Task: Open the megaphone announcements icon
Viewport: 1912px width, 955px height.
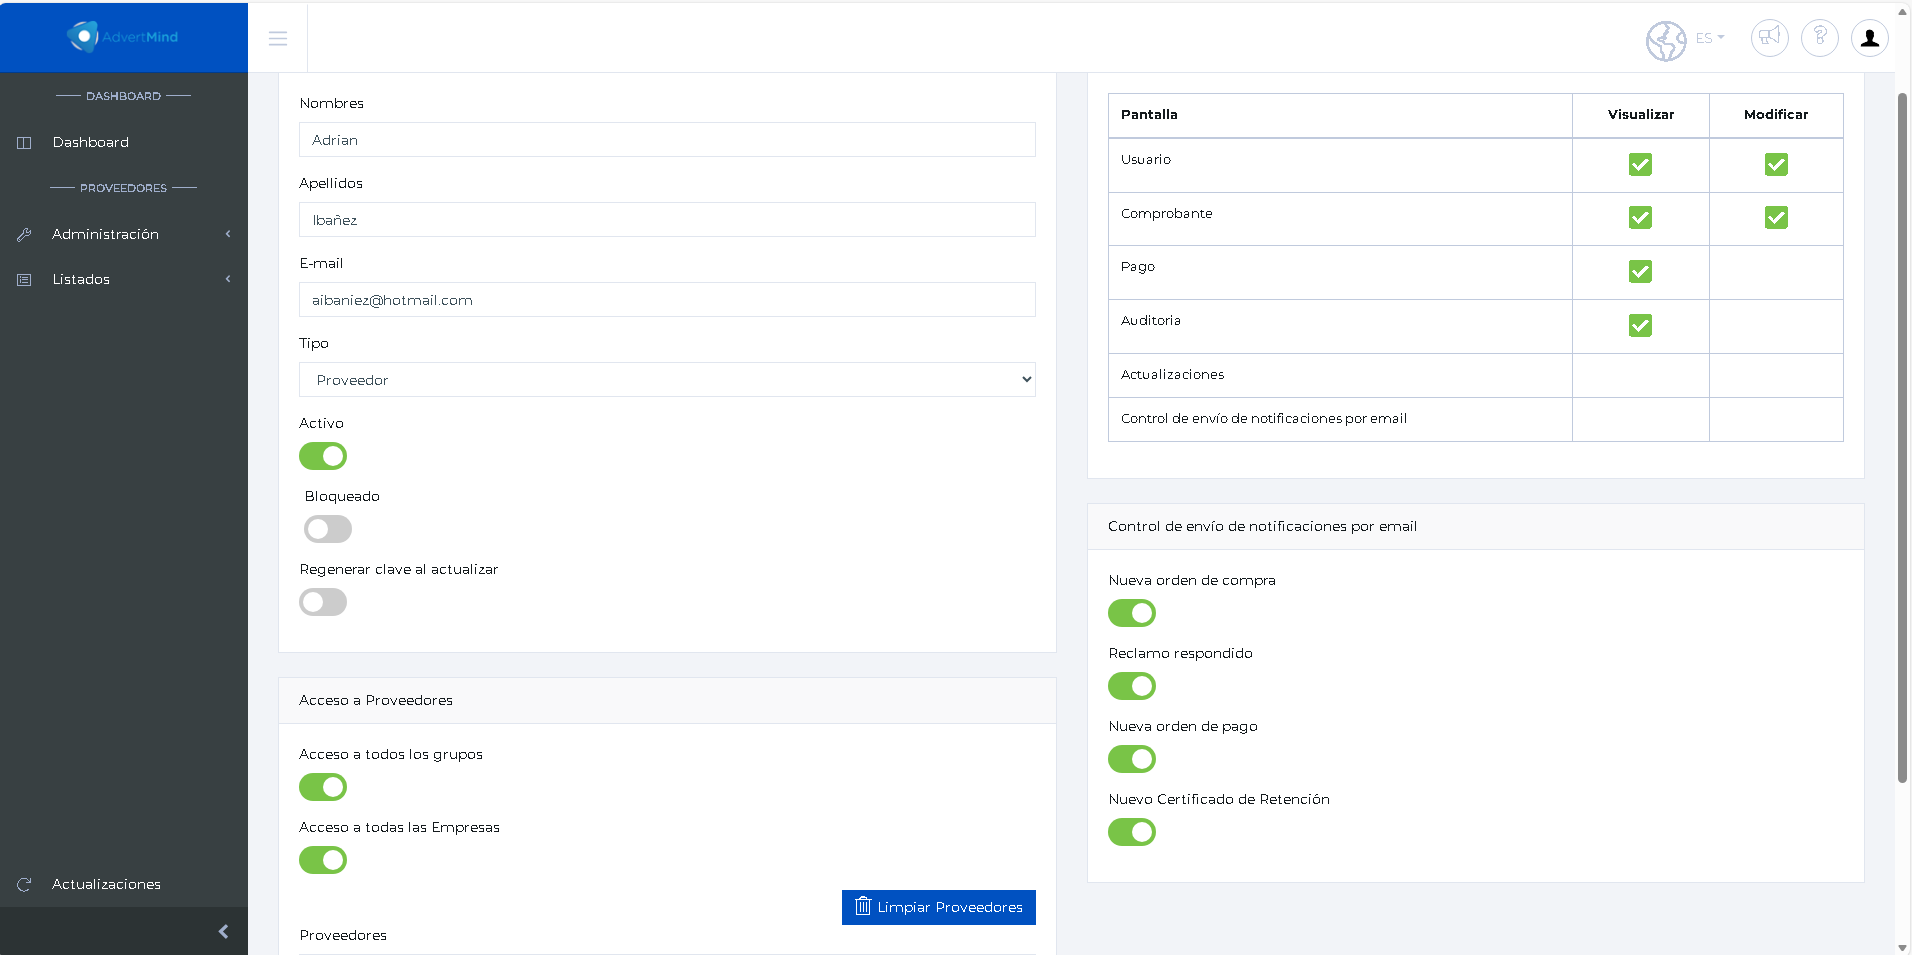Action: tap(1769, 38)
